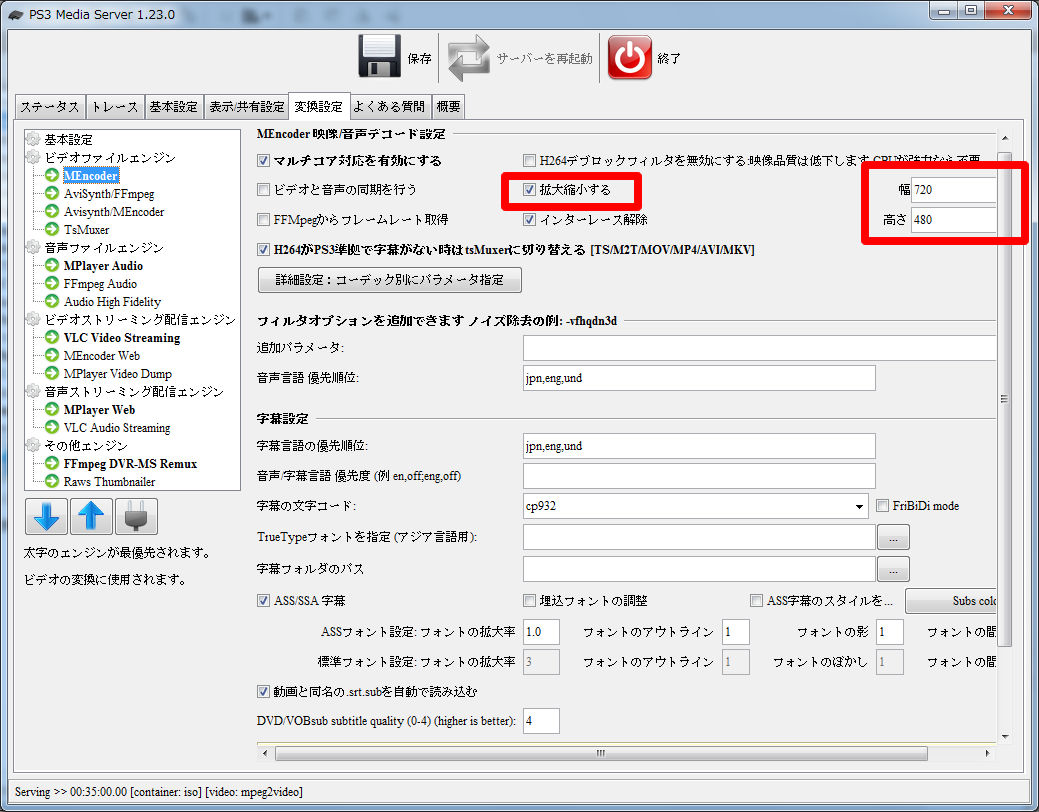Select the MEncoder engine in tree
1039x812 pixels.
pos(91,176)
